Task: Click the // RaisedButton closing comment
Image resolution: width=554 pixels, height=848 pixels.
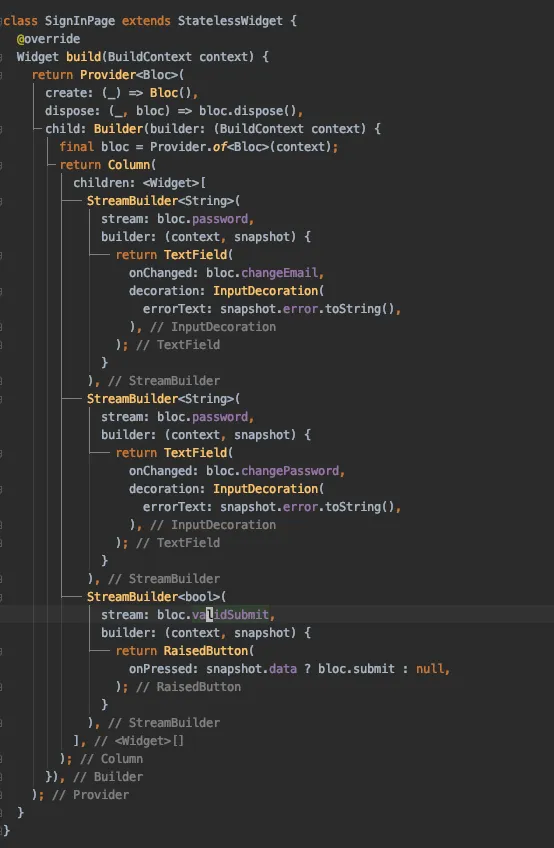Action: point(188,687)
